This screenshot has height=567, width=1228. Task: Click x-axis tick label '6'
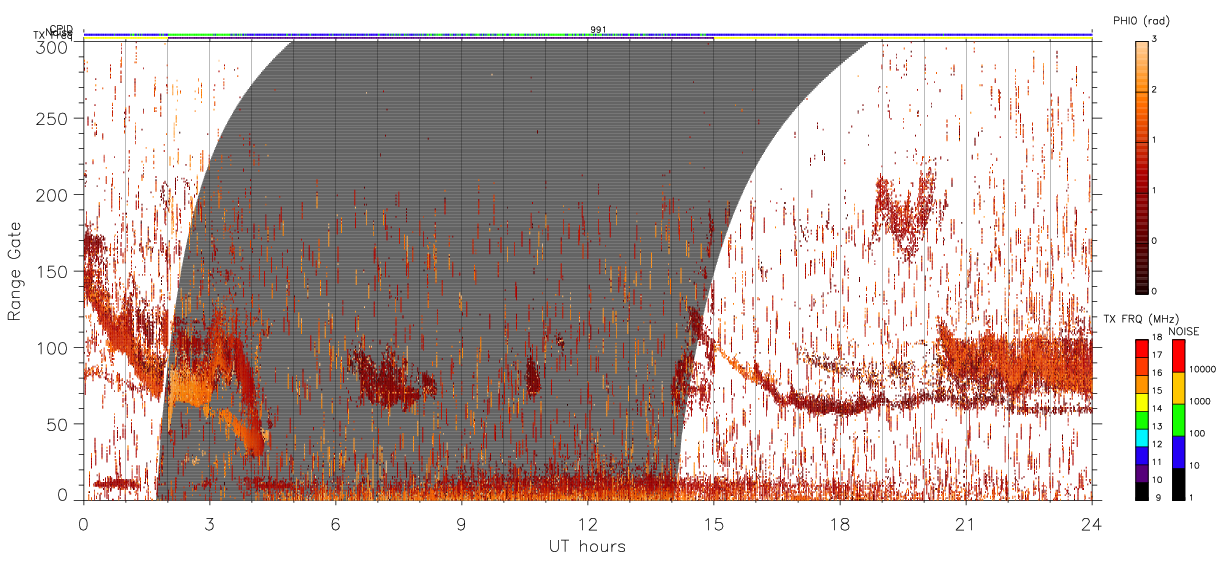tap(335, 524)
